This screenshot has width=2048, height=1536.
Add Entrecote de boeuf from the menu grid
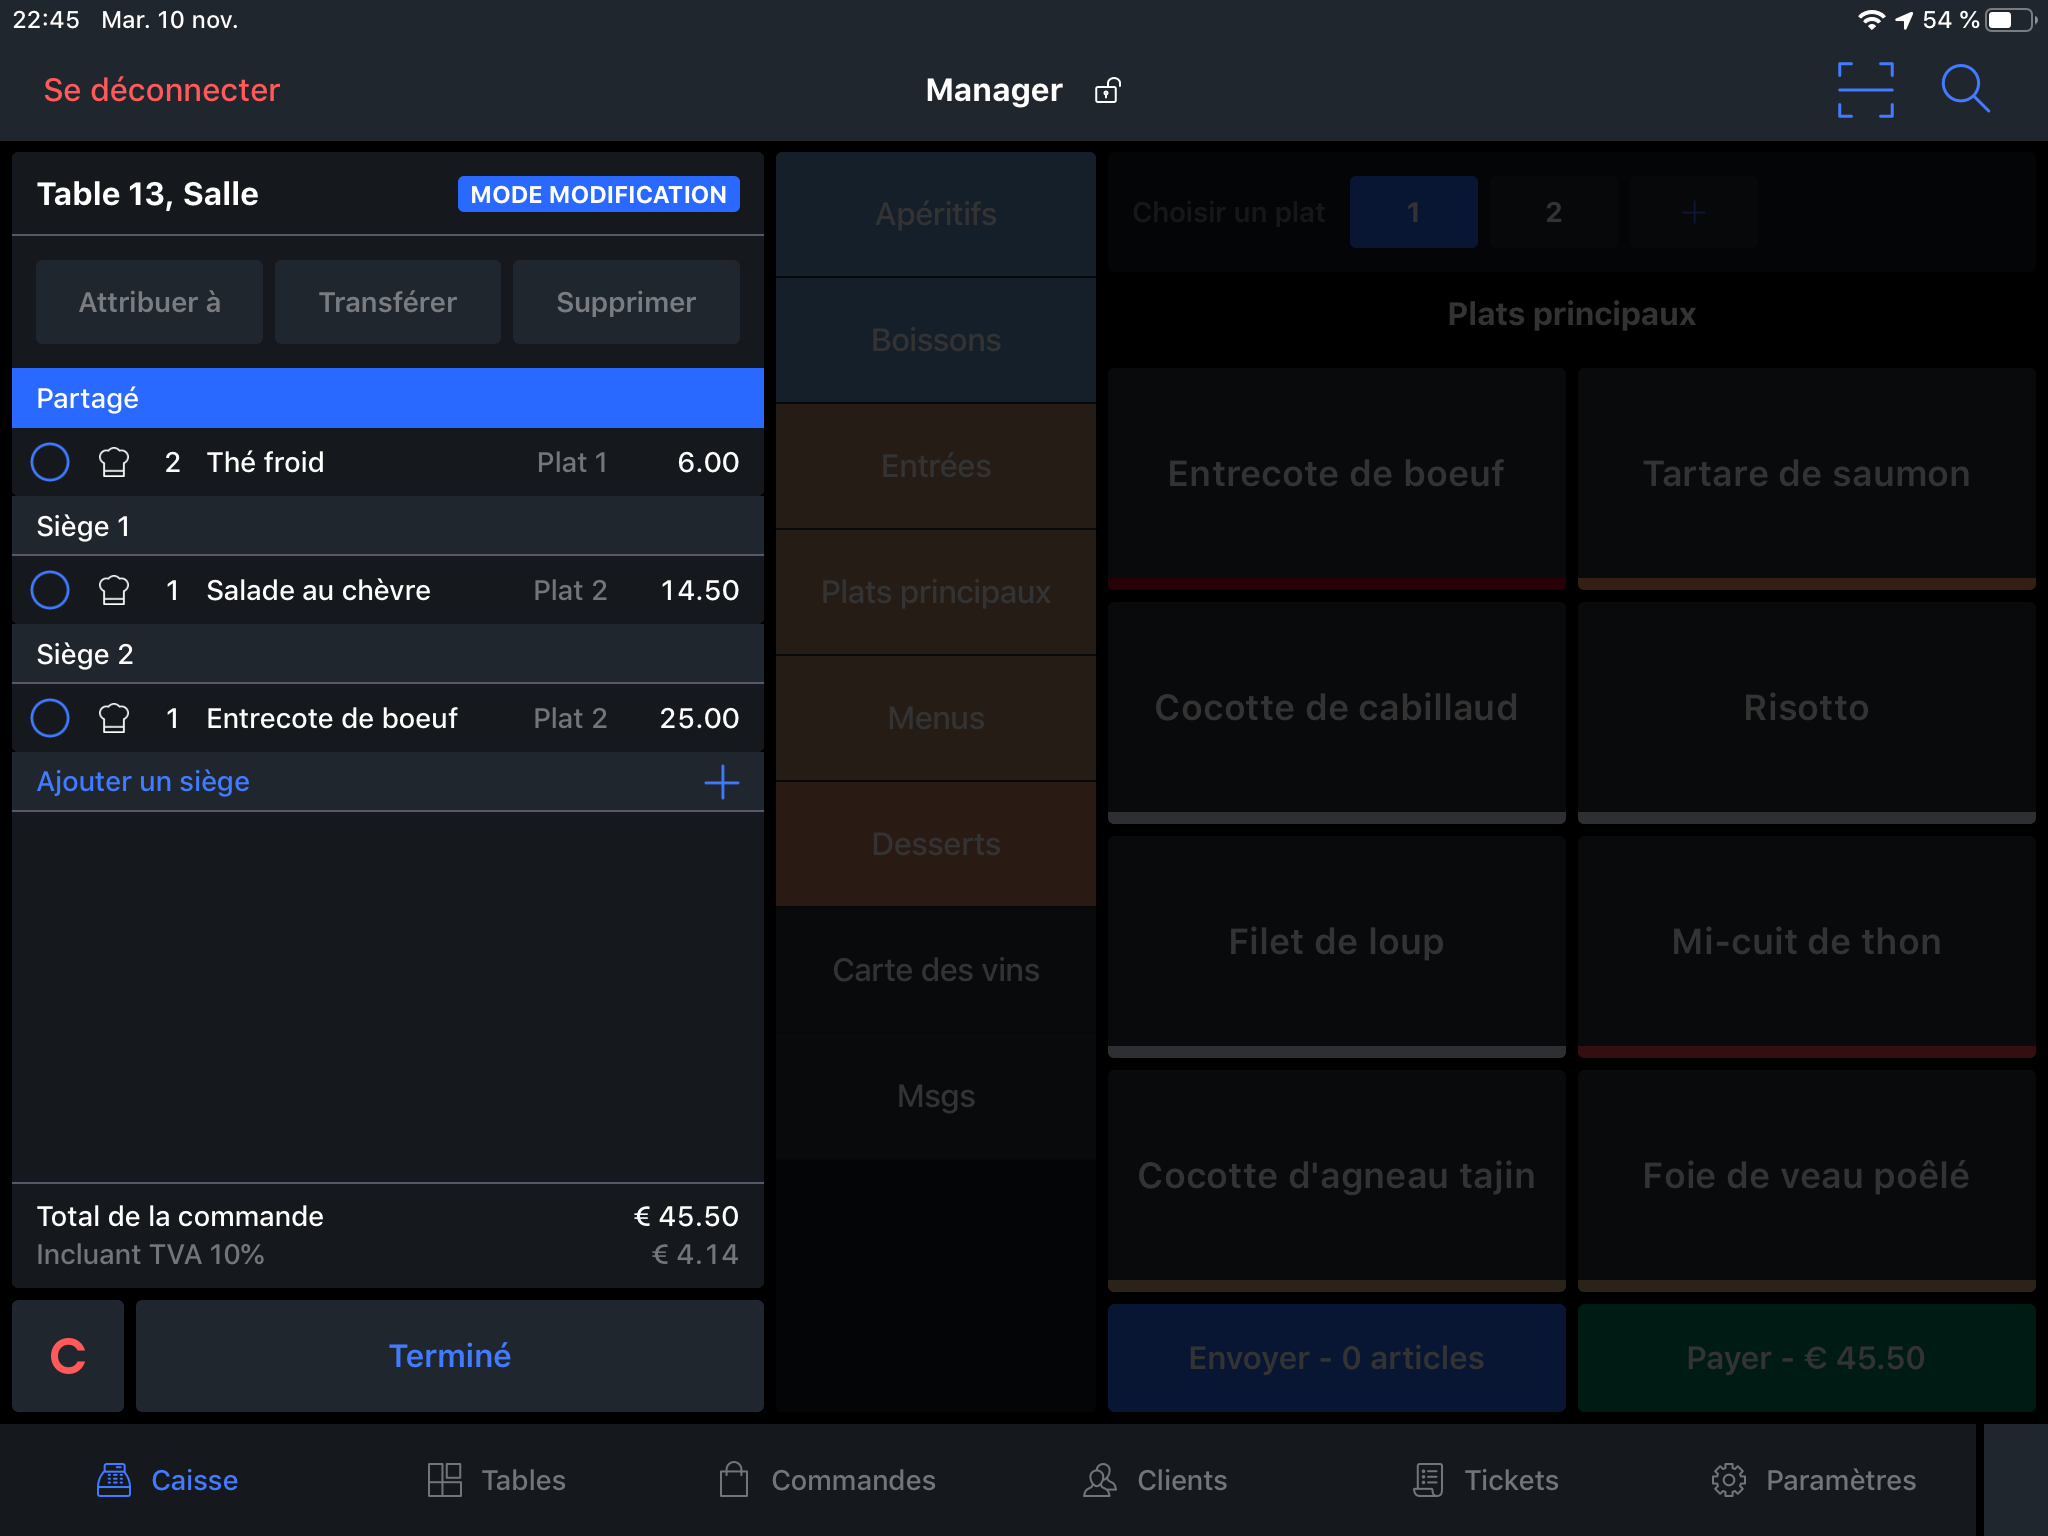point(1336,478)
